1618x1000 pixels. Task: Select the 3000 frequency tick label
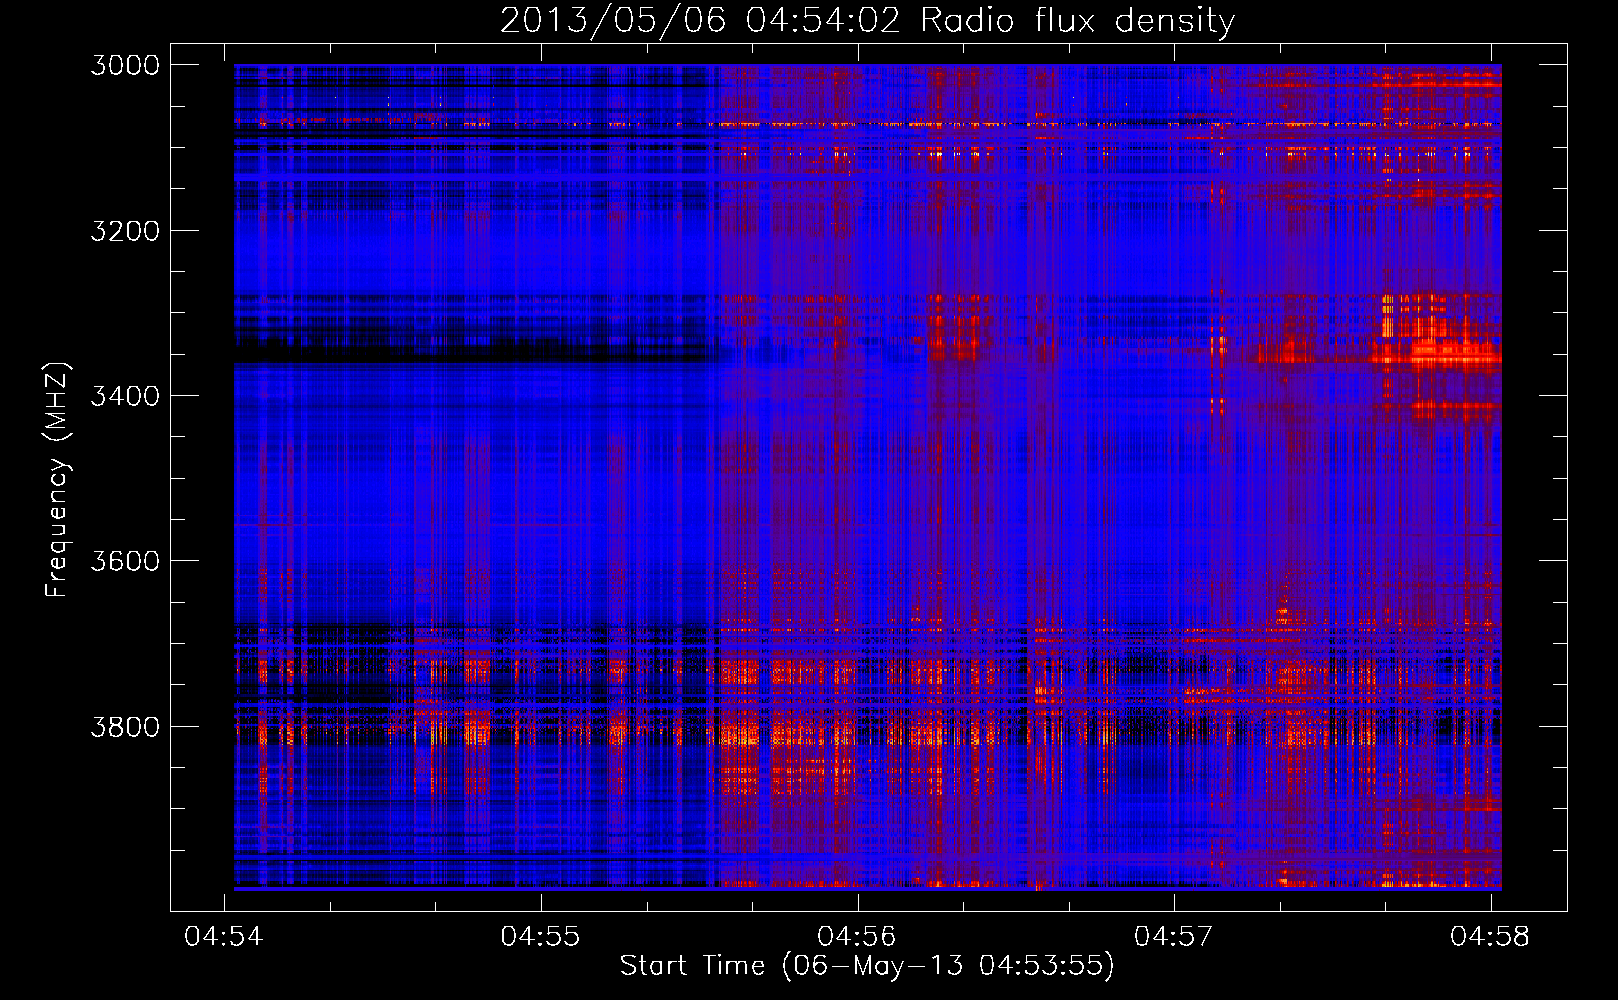pyautogui.click(x=125, y=65)
